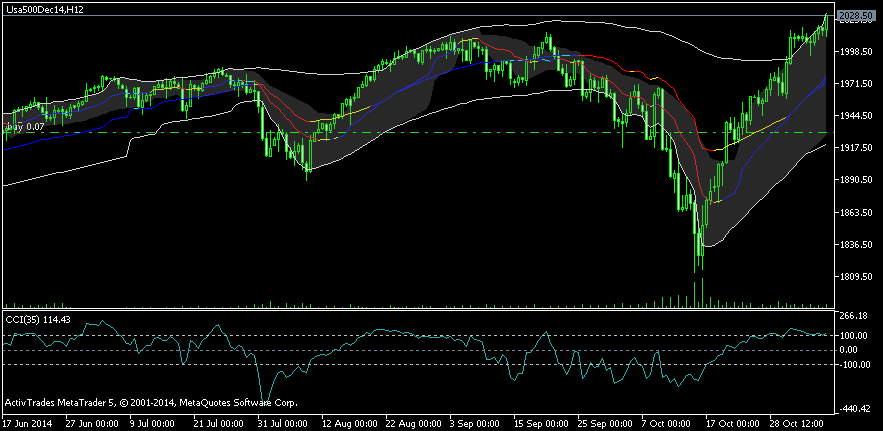Select the current price label 2028.50

pyautogui.click(x=856, y=15)
